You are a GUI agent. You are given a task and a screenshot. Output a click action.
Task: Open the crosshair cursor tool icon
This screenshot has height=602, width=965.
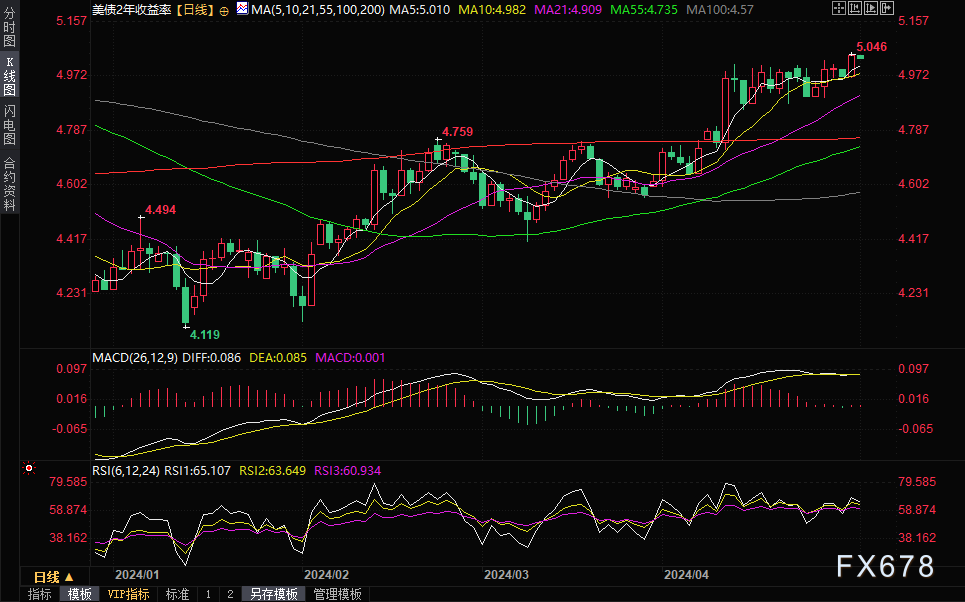839,8
